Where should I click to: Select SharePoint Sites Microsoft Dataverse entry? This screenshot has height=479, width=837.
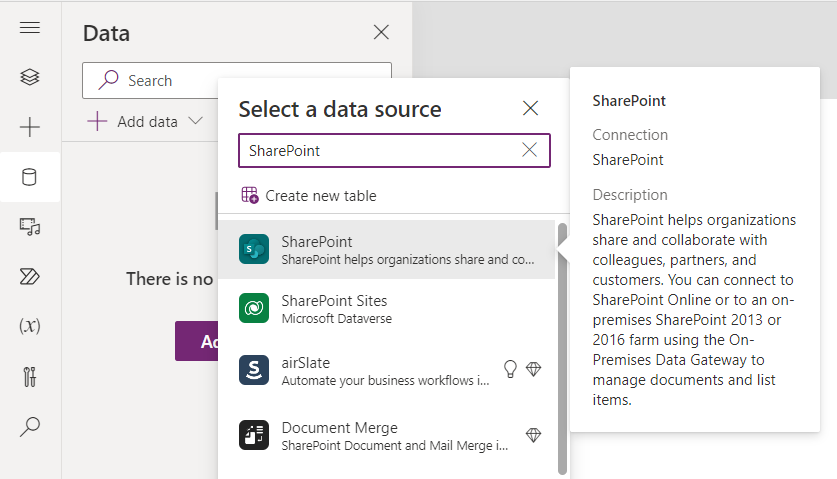click(x=386, y=309)
